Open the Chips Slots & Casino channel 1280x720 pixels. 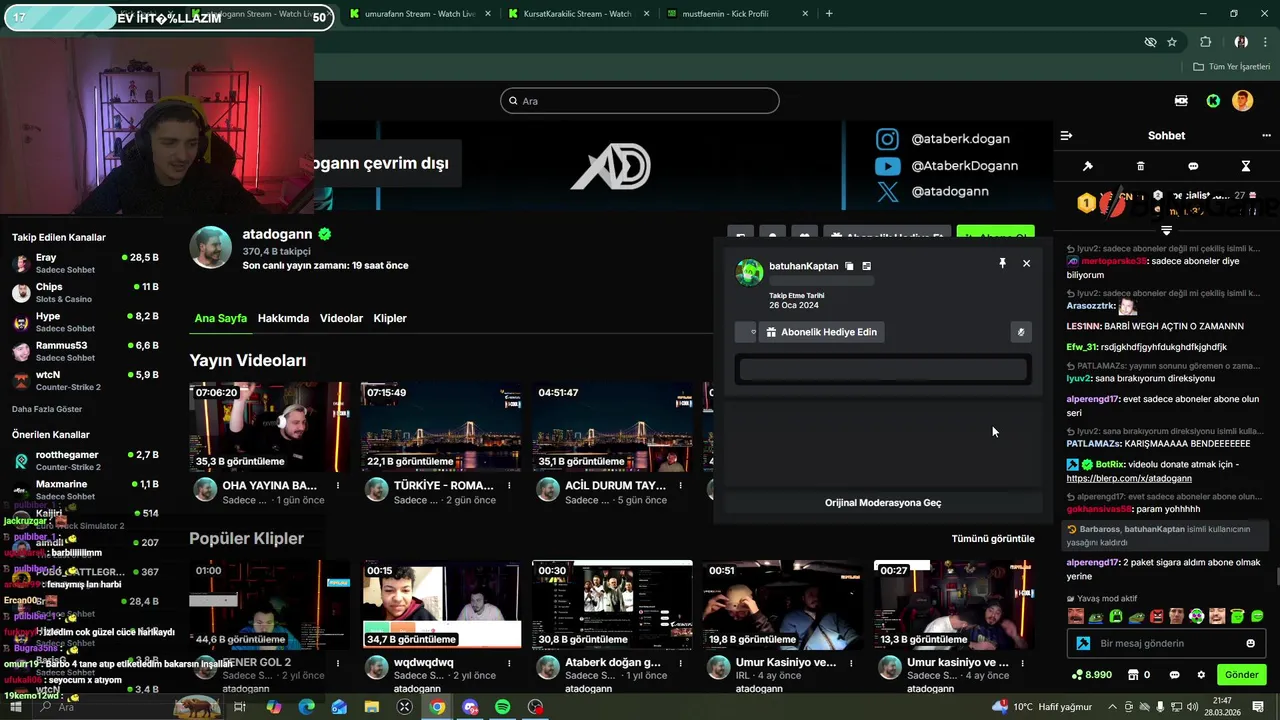[x=85, y=292]
